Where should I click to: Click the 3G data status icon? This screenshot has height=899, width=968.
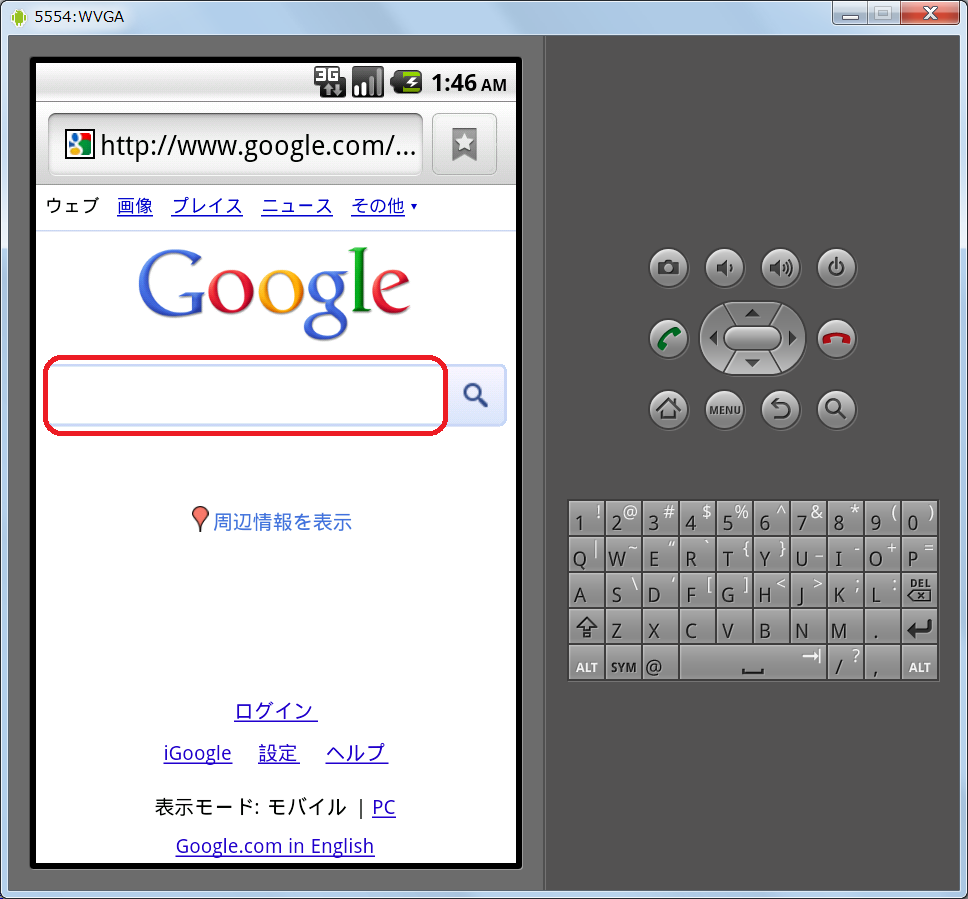[329, 82]
